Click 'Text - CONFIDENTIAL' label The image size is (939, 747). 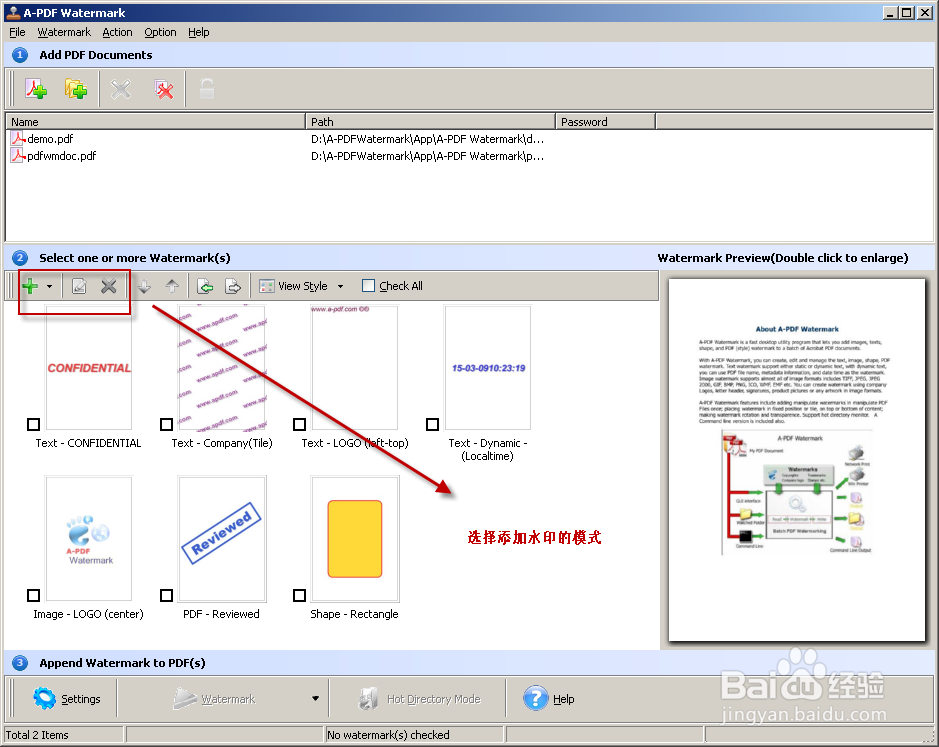88,443
